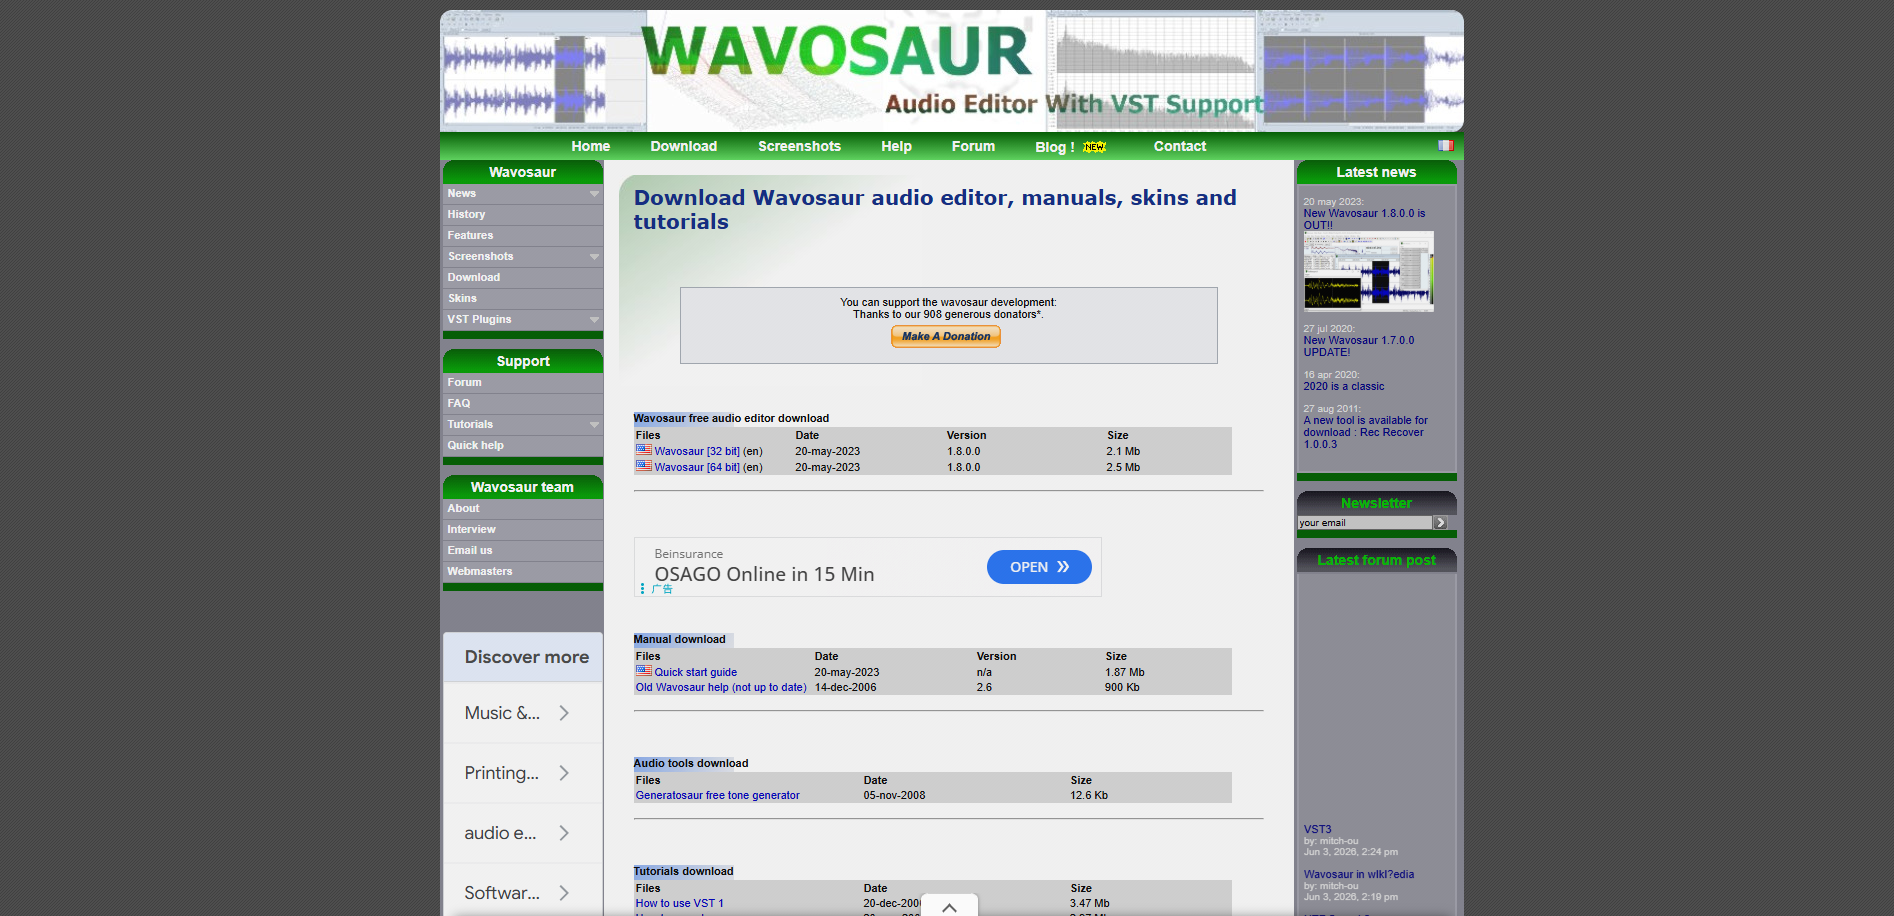Click the flag icon beside Quick start guide
Screen dimensions: 1894x916
pyautogui.click(x=643, y=671)
